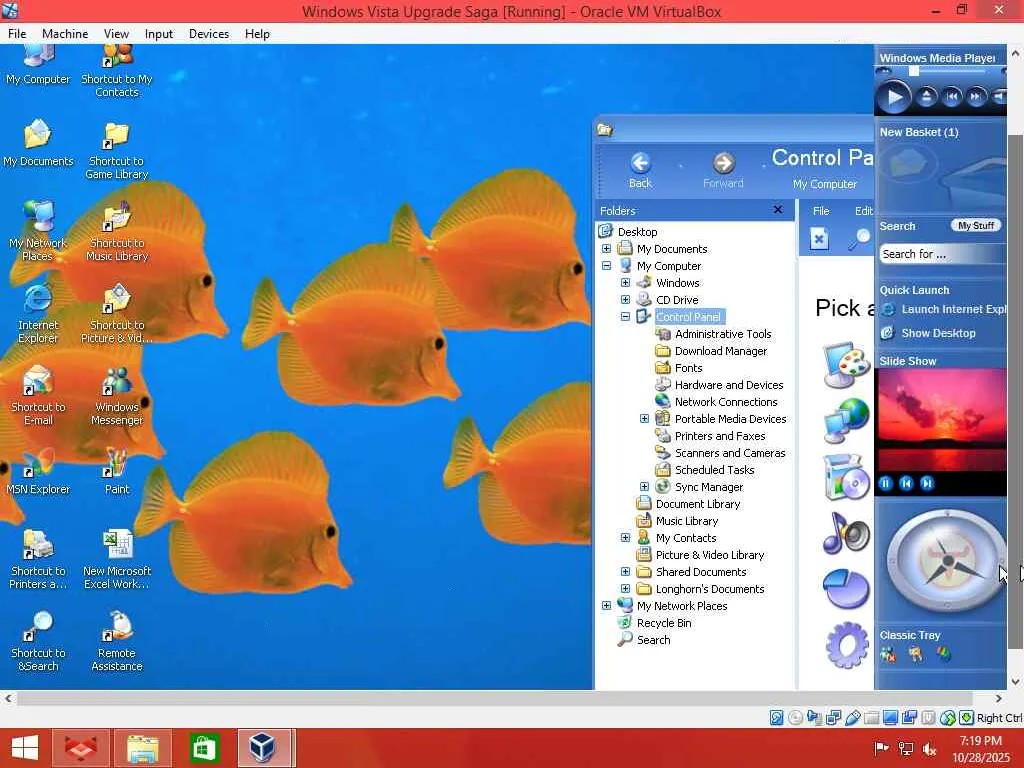Expand Sync Manager tree node
This screenshot has width=1024, height=768.
(644, 487)
